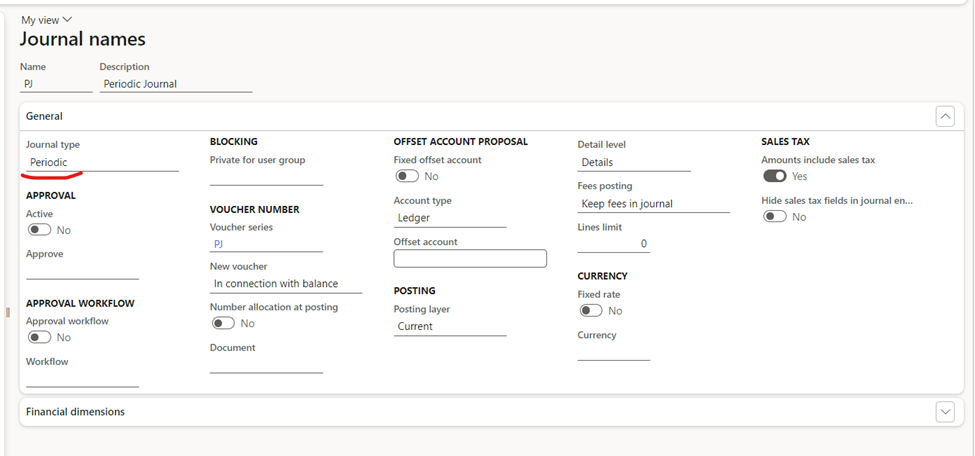Click the PJ voucher series link

click(x=218, y=244)
